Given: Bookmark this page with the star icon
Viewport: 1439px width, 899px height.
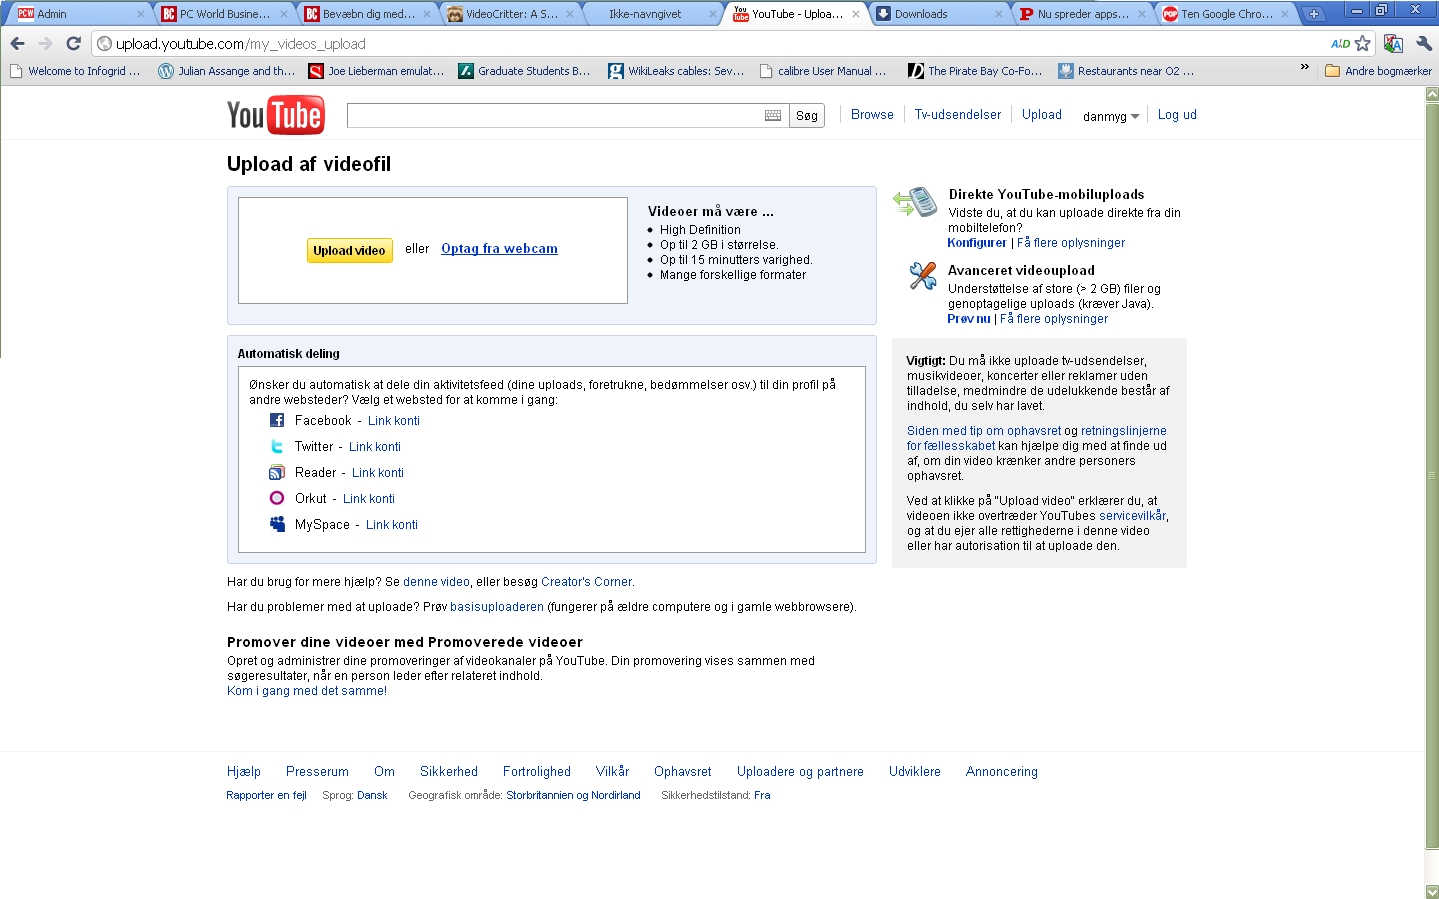Looking at the screenshot, I should coord(1362,44).
